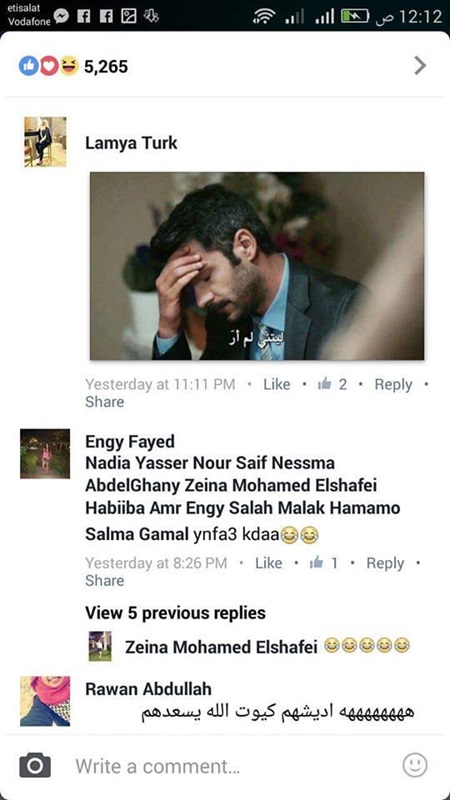This screenshot has height=800, width=450.
Task: Reply to Engy Fayed's comment
Action: [385, 563]
